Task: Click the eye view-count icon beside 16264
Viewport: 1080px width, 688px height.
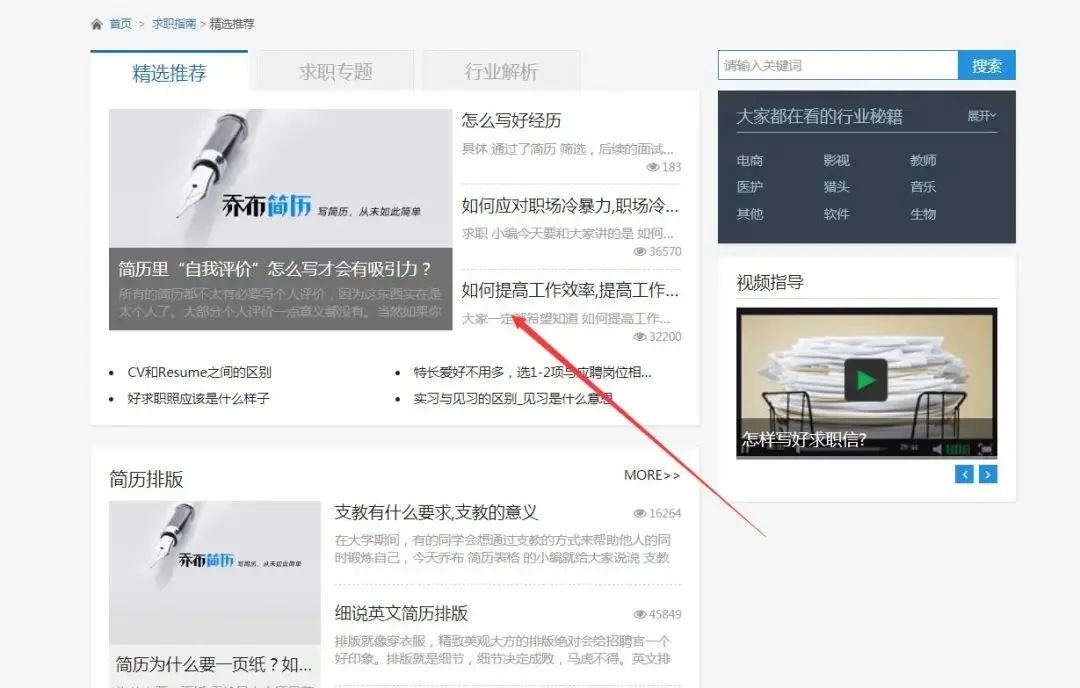Action: point(640,513)
